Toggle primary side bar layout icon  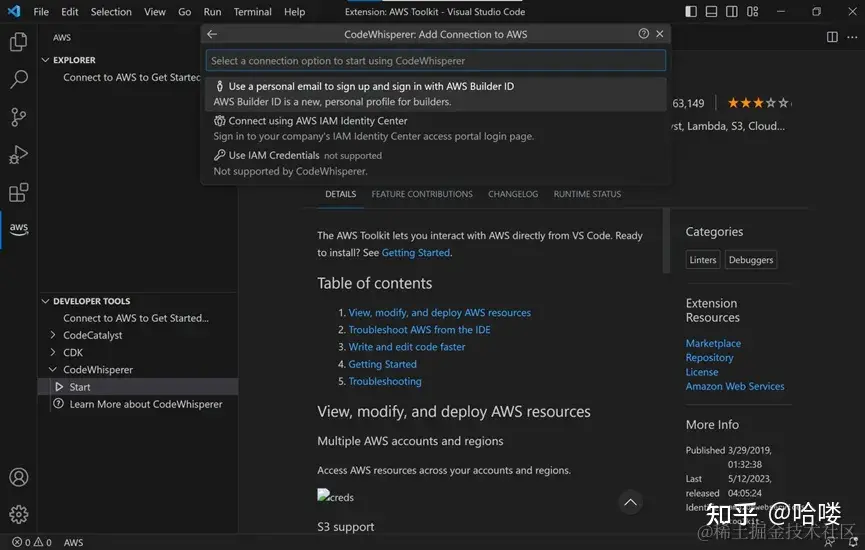[x=691, y=12]
